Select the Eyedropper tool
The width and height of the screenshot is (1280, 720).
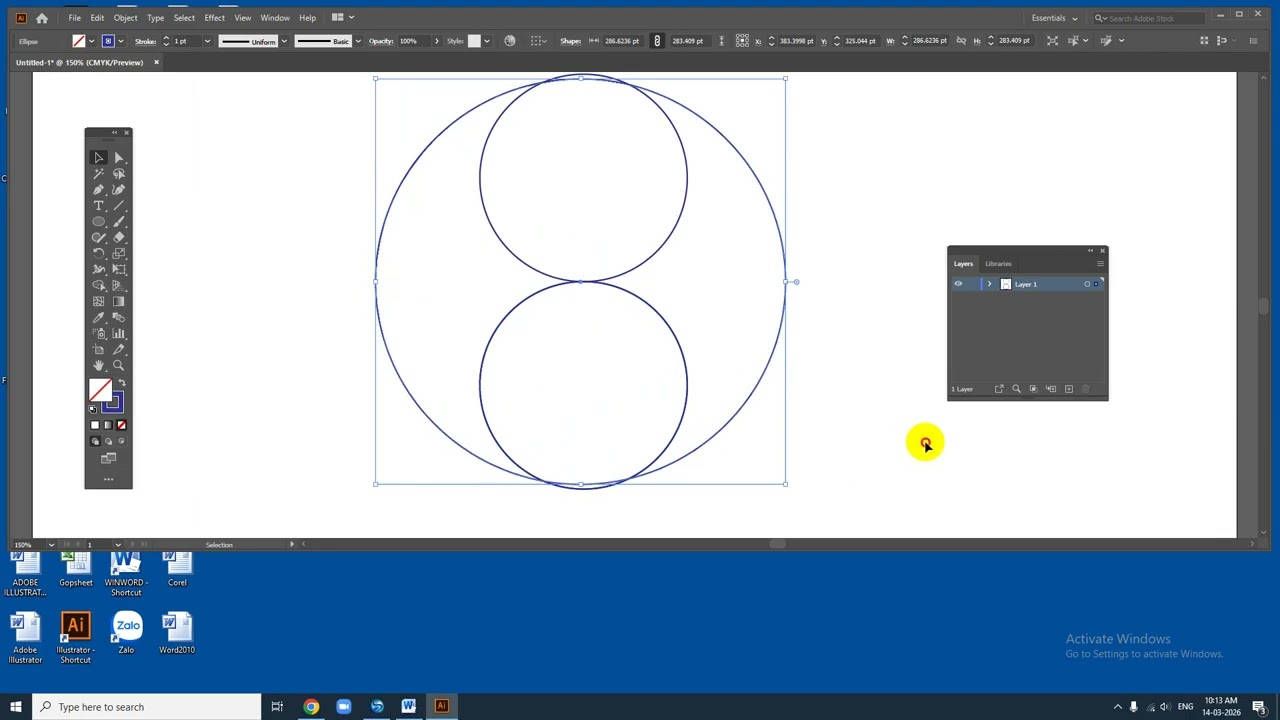[98, 318]
